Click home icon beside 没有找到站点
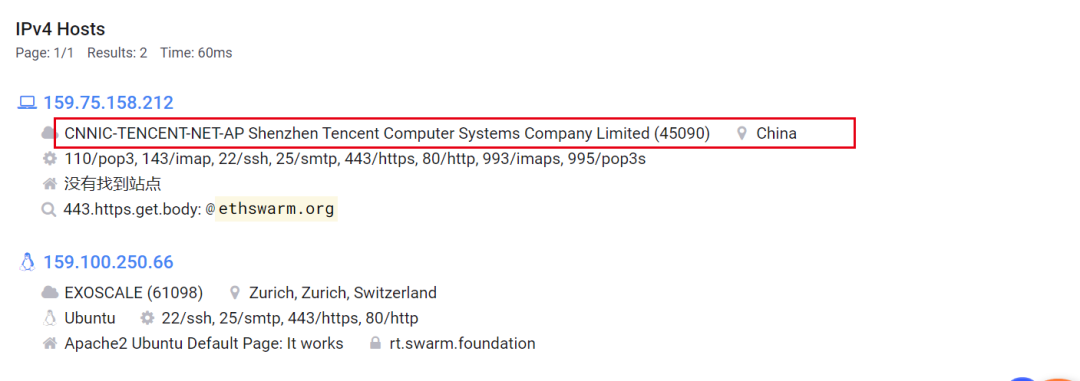This screenshot has height=381, width=1080. [50, 184]
